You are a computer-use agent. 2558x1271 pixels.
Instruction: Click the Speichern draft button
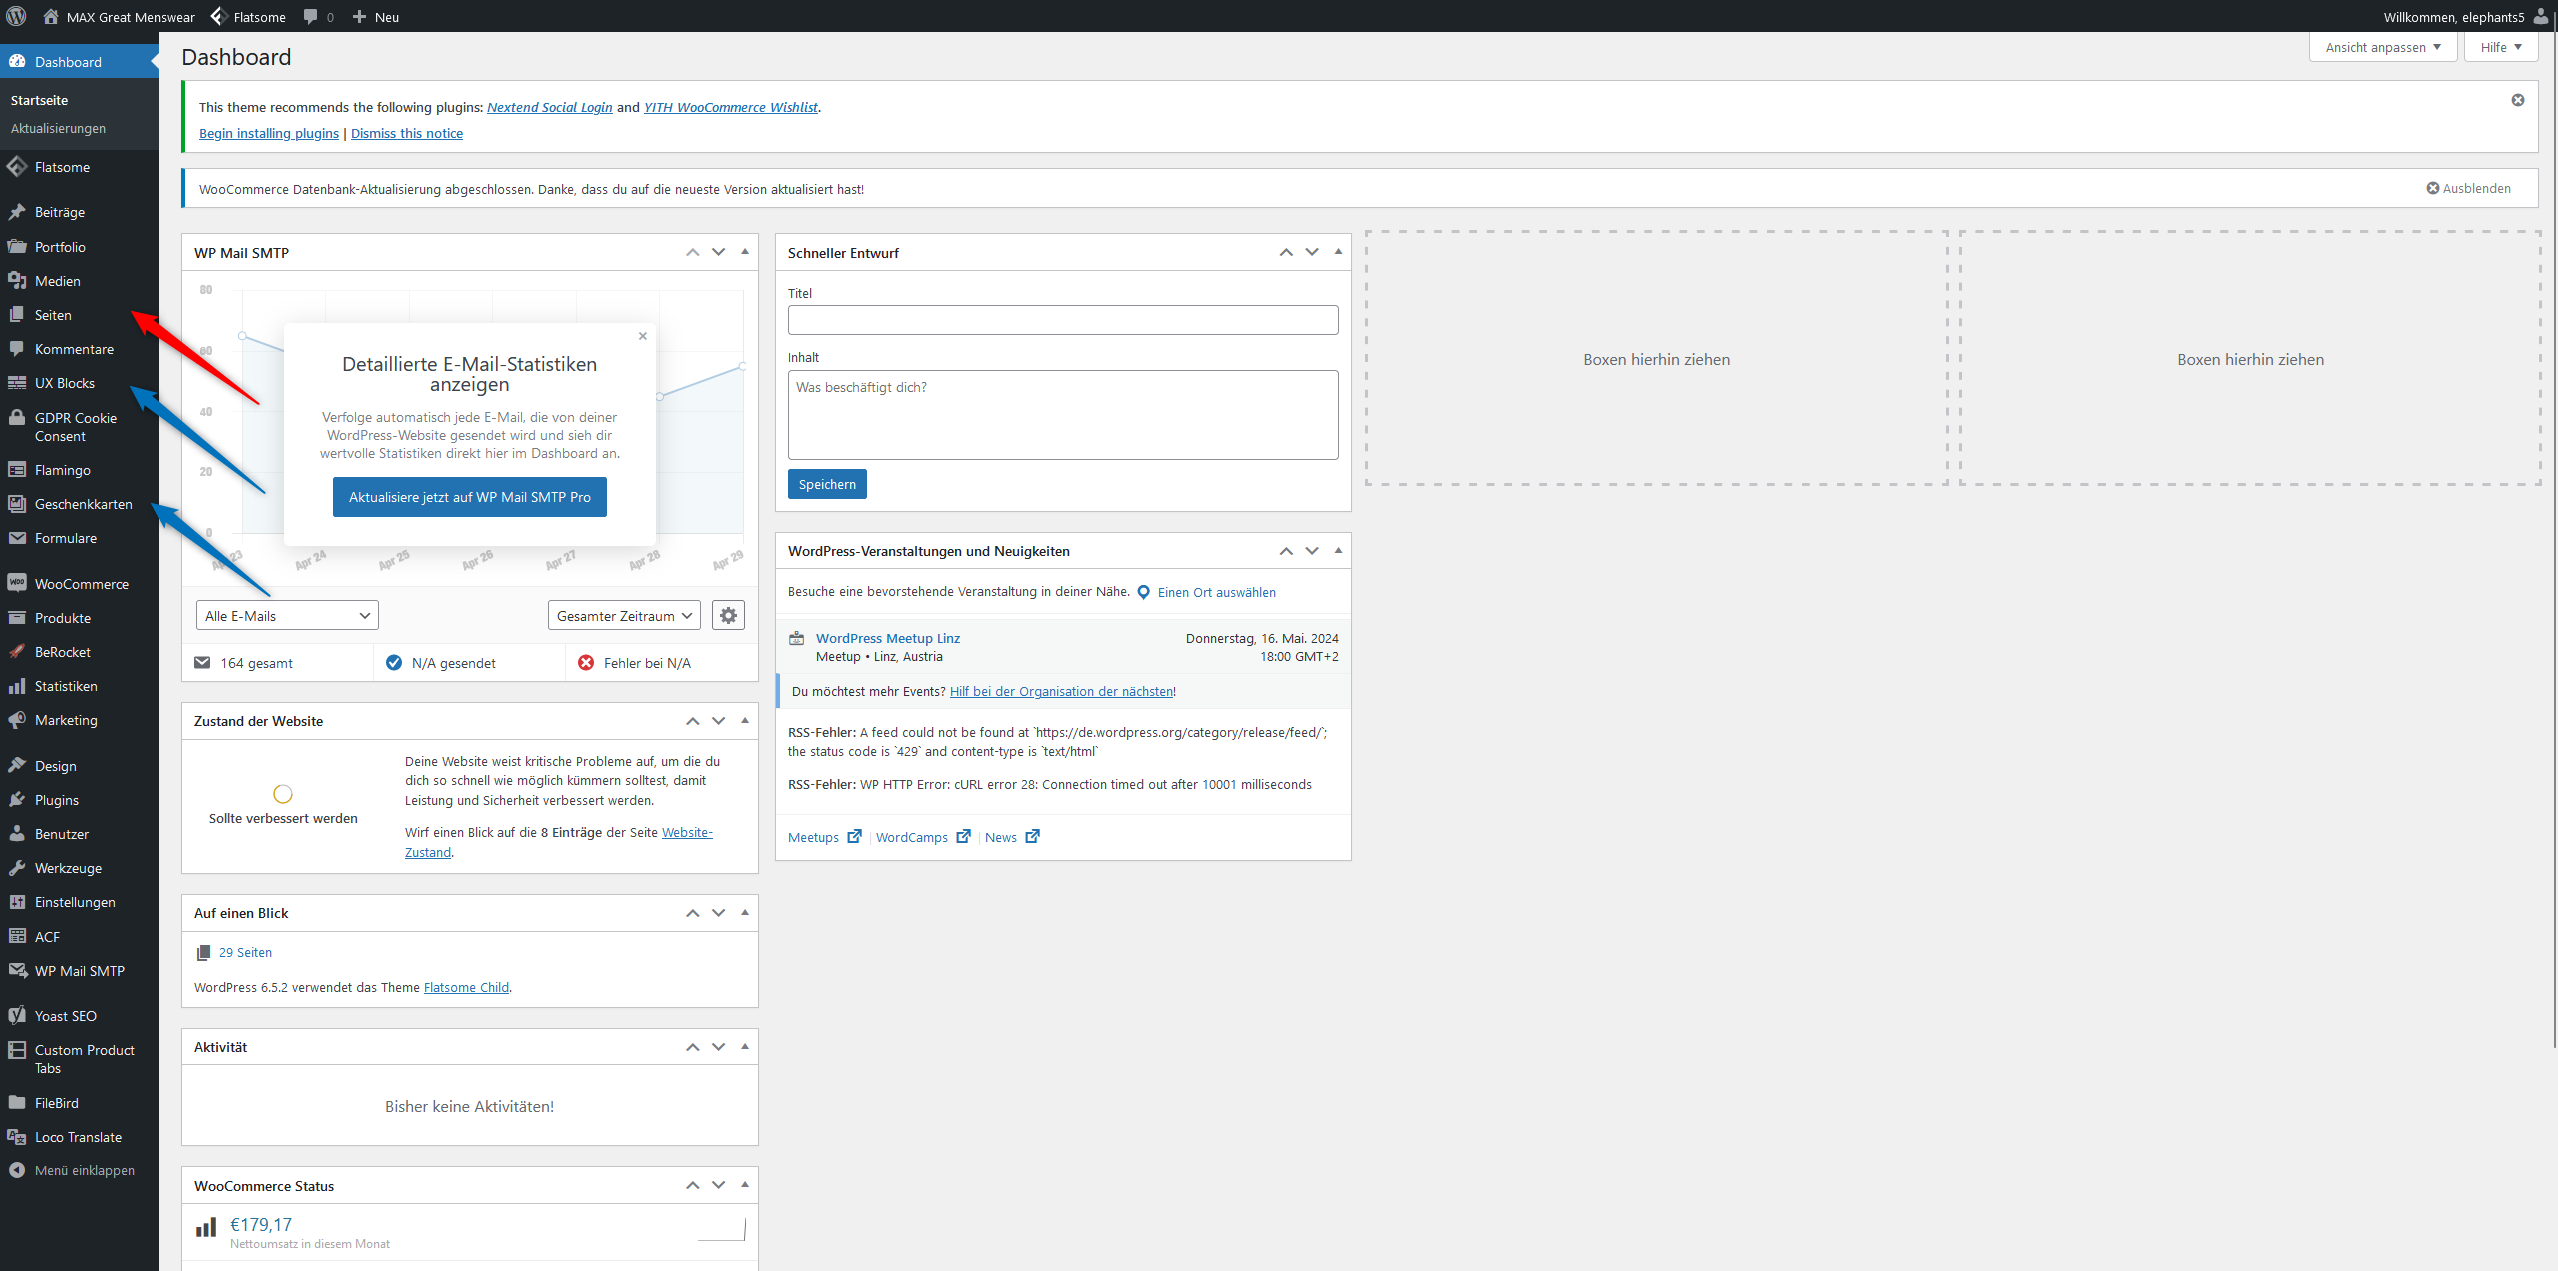click(827, 484)
